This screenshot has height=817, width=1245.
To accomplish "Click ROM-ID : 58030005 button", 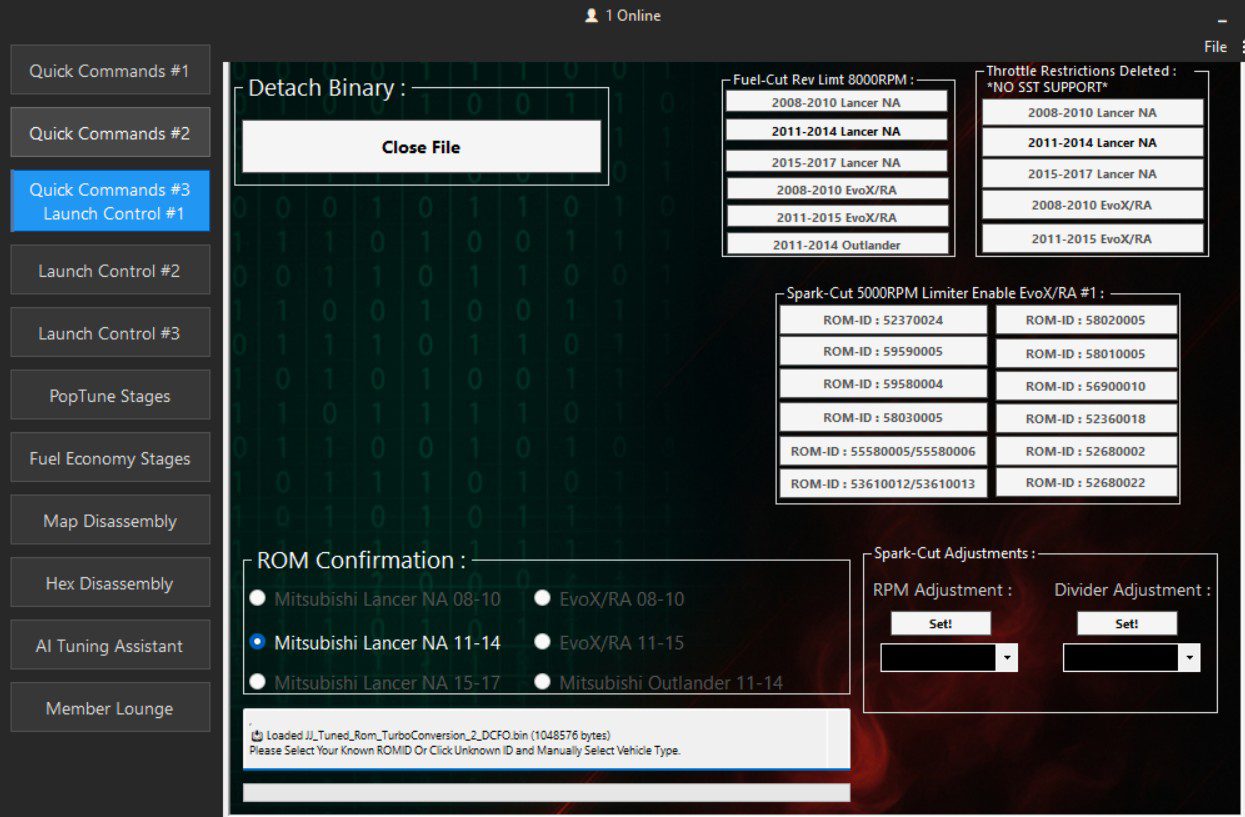I will pyautogui.click(x=883, y=417).
